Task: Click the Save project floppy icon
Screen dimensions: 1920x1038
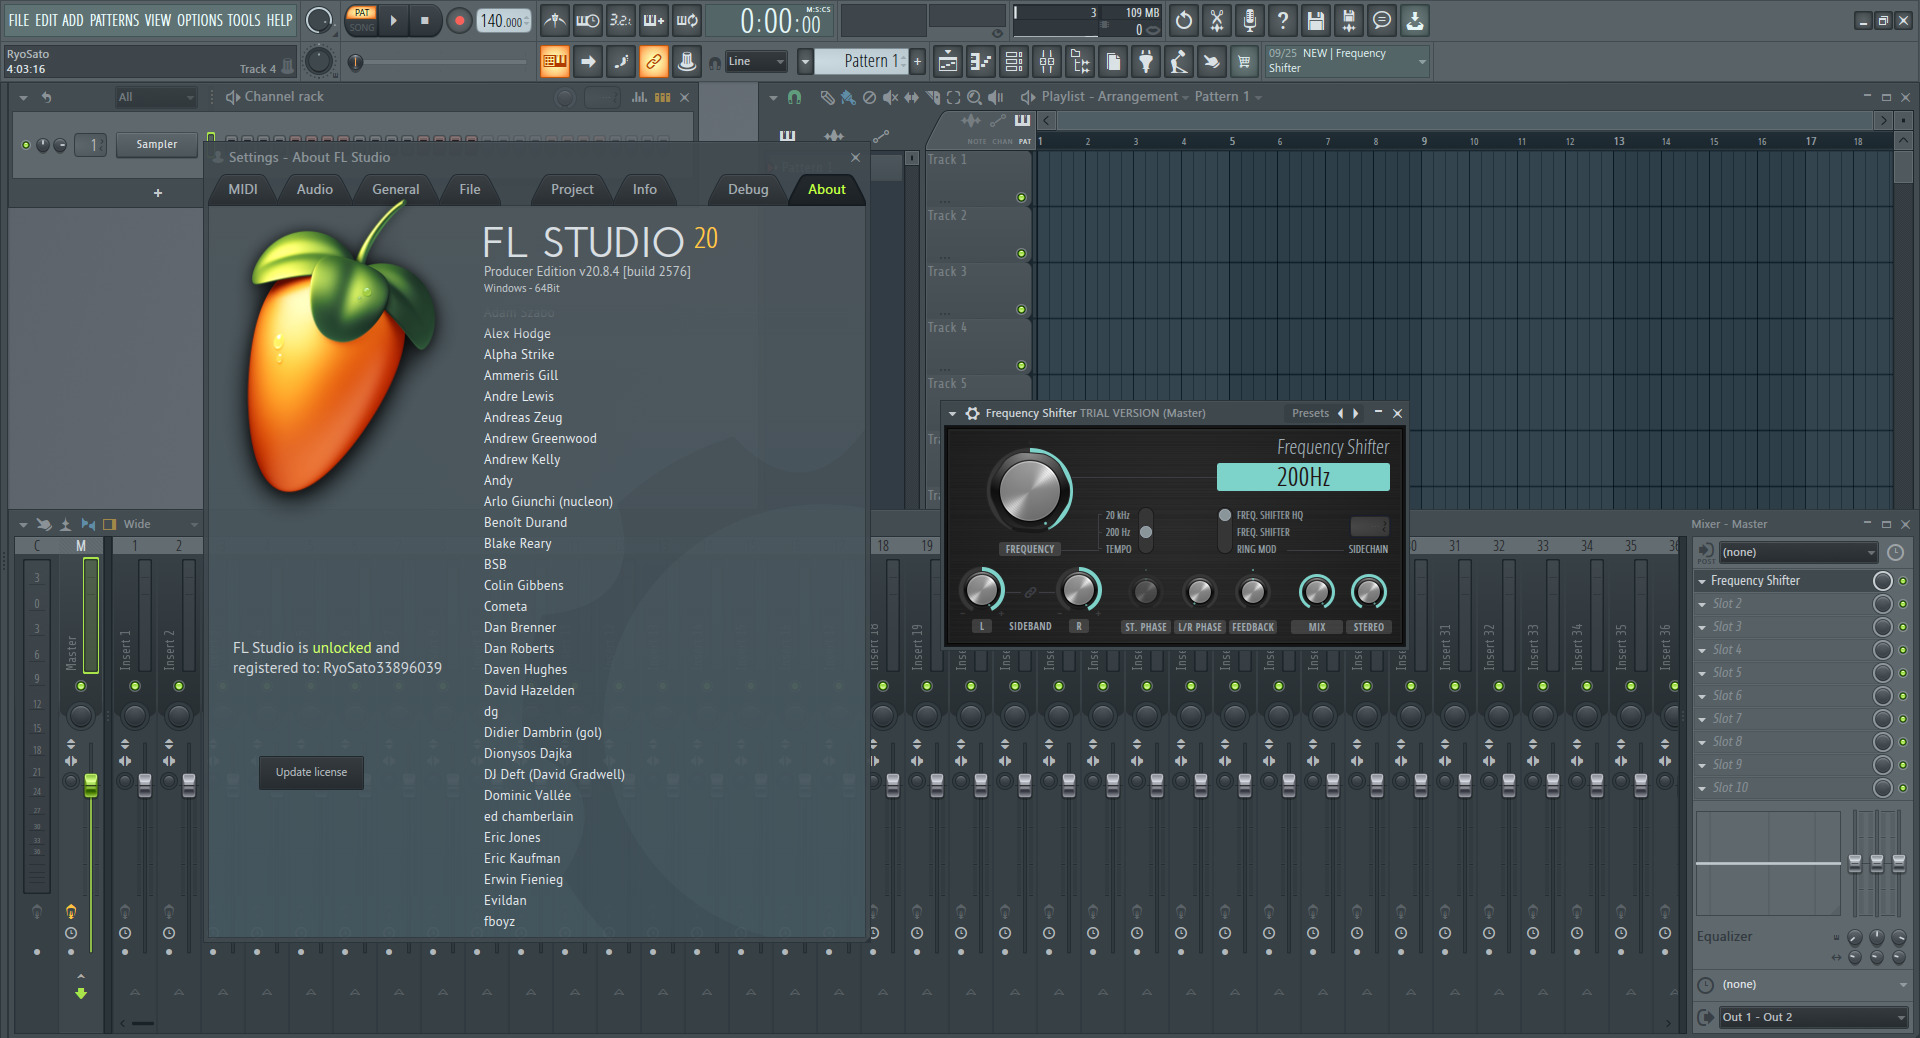Action: (1316, 20)
